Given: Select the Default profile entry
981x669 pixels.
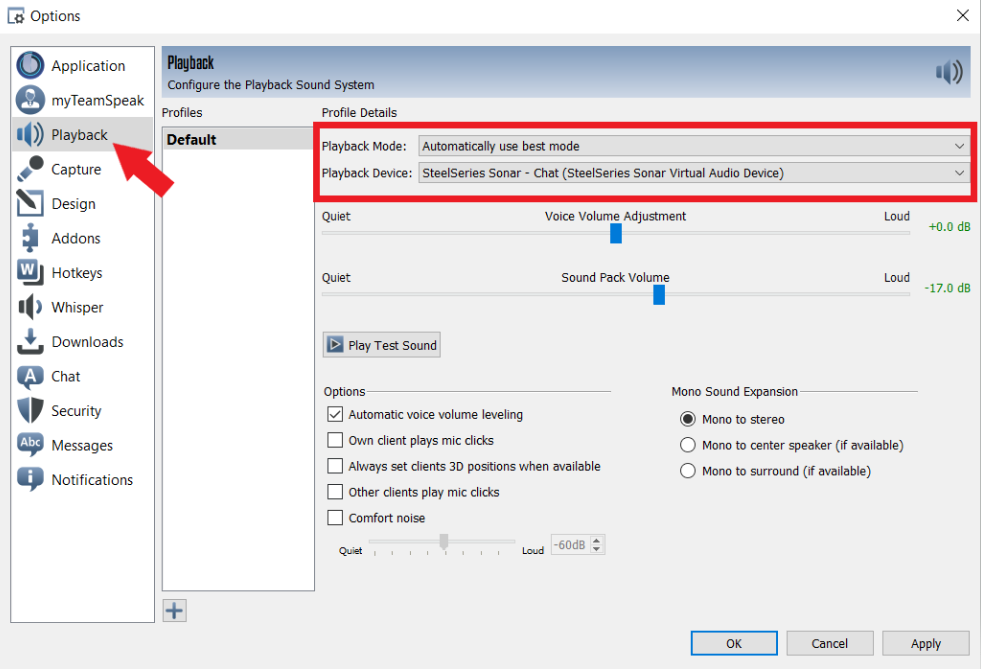Looking at the screenshot, I should click(x=238, y=139).
